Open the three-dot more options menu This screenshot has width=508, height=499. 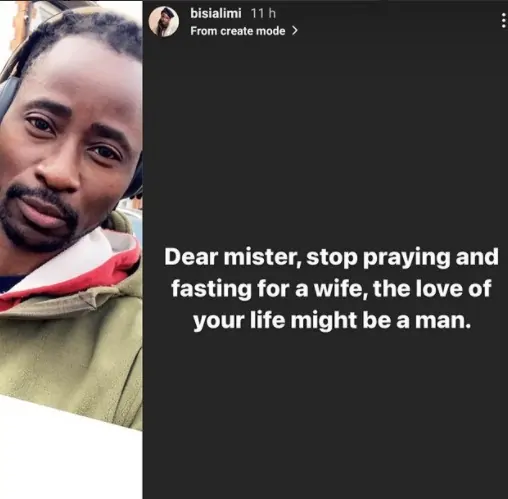503,21
